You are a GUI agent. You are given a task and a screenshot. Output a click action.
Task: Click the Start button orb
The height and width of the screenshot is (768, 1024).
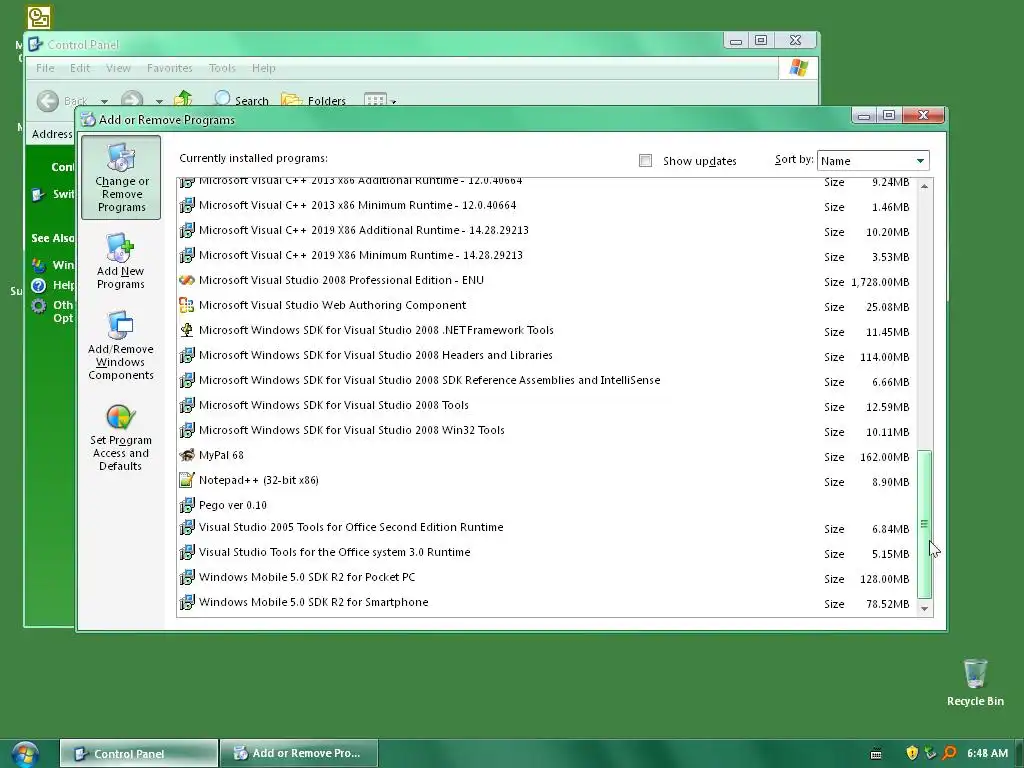click(25, 754)
